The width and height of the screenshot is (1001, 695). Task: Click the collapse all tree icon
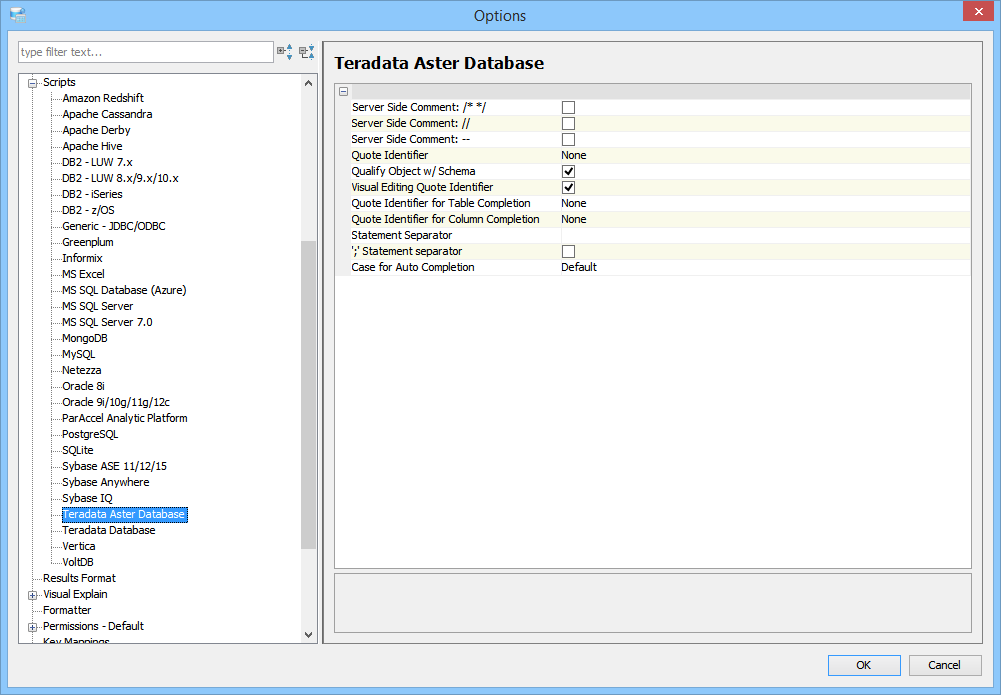click(x=307, y=52)
